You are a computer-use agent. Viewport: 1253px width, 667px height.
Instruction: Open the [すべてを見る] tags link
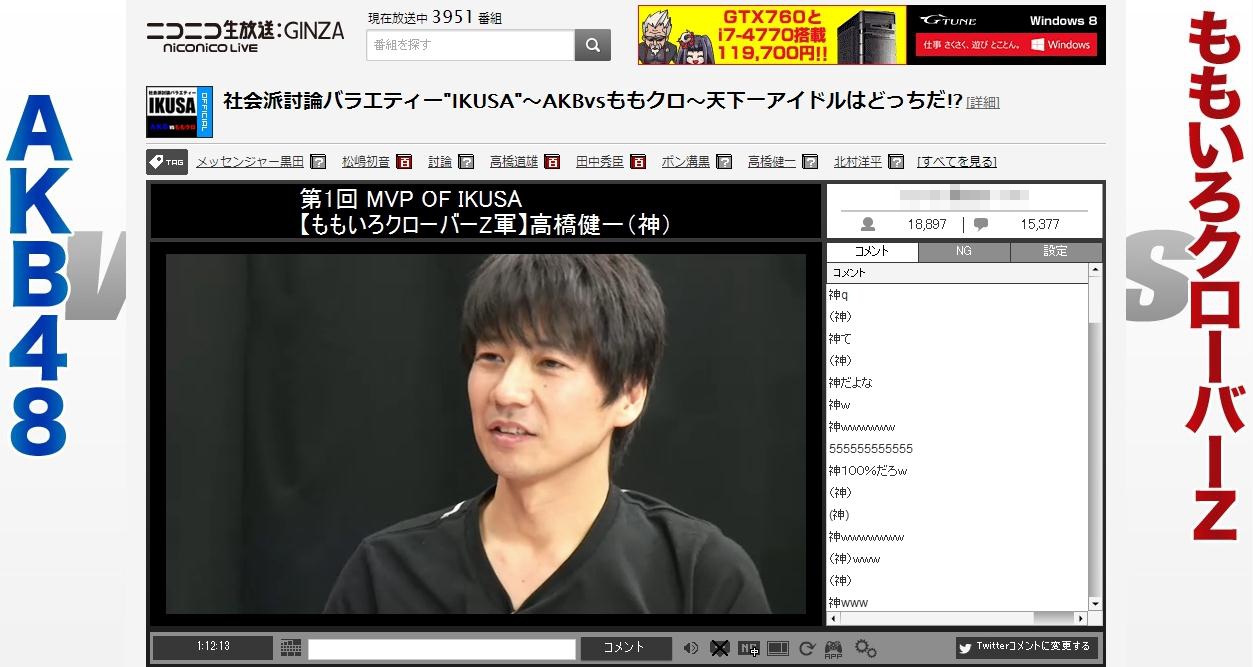click(957, 162)
